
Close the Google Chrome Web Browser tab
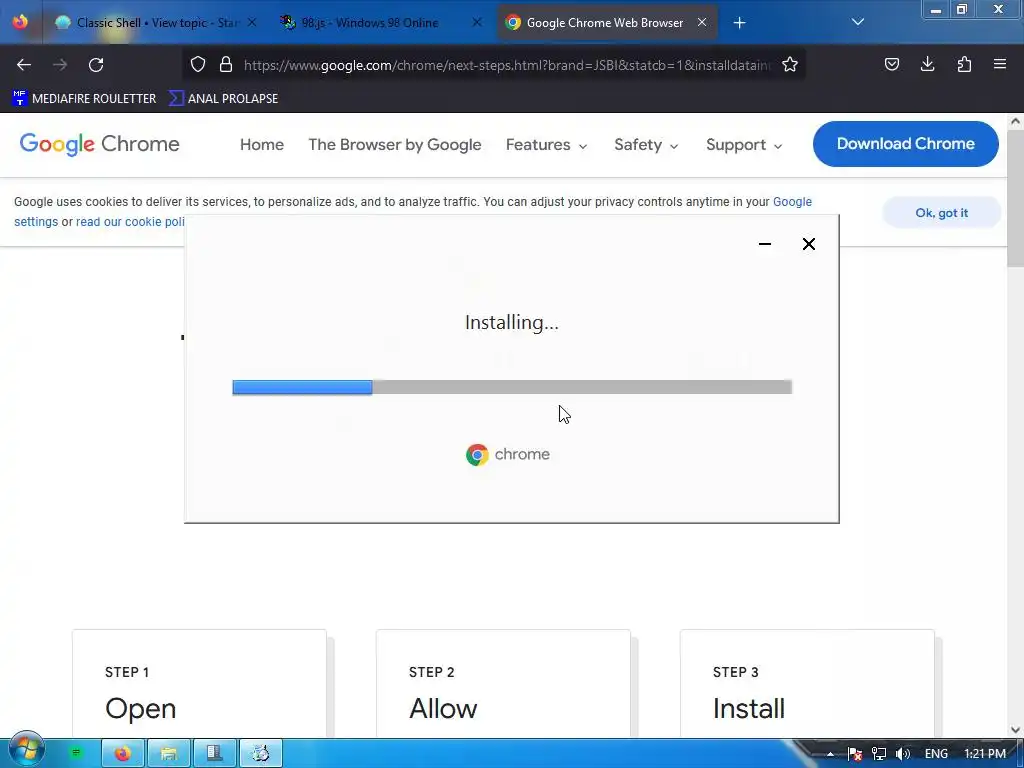(702, 22)
